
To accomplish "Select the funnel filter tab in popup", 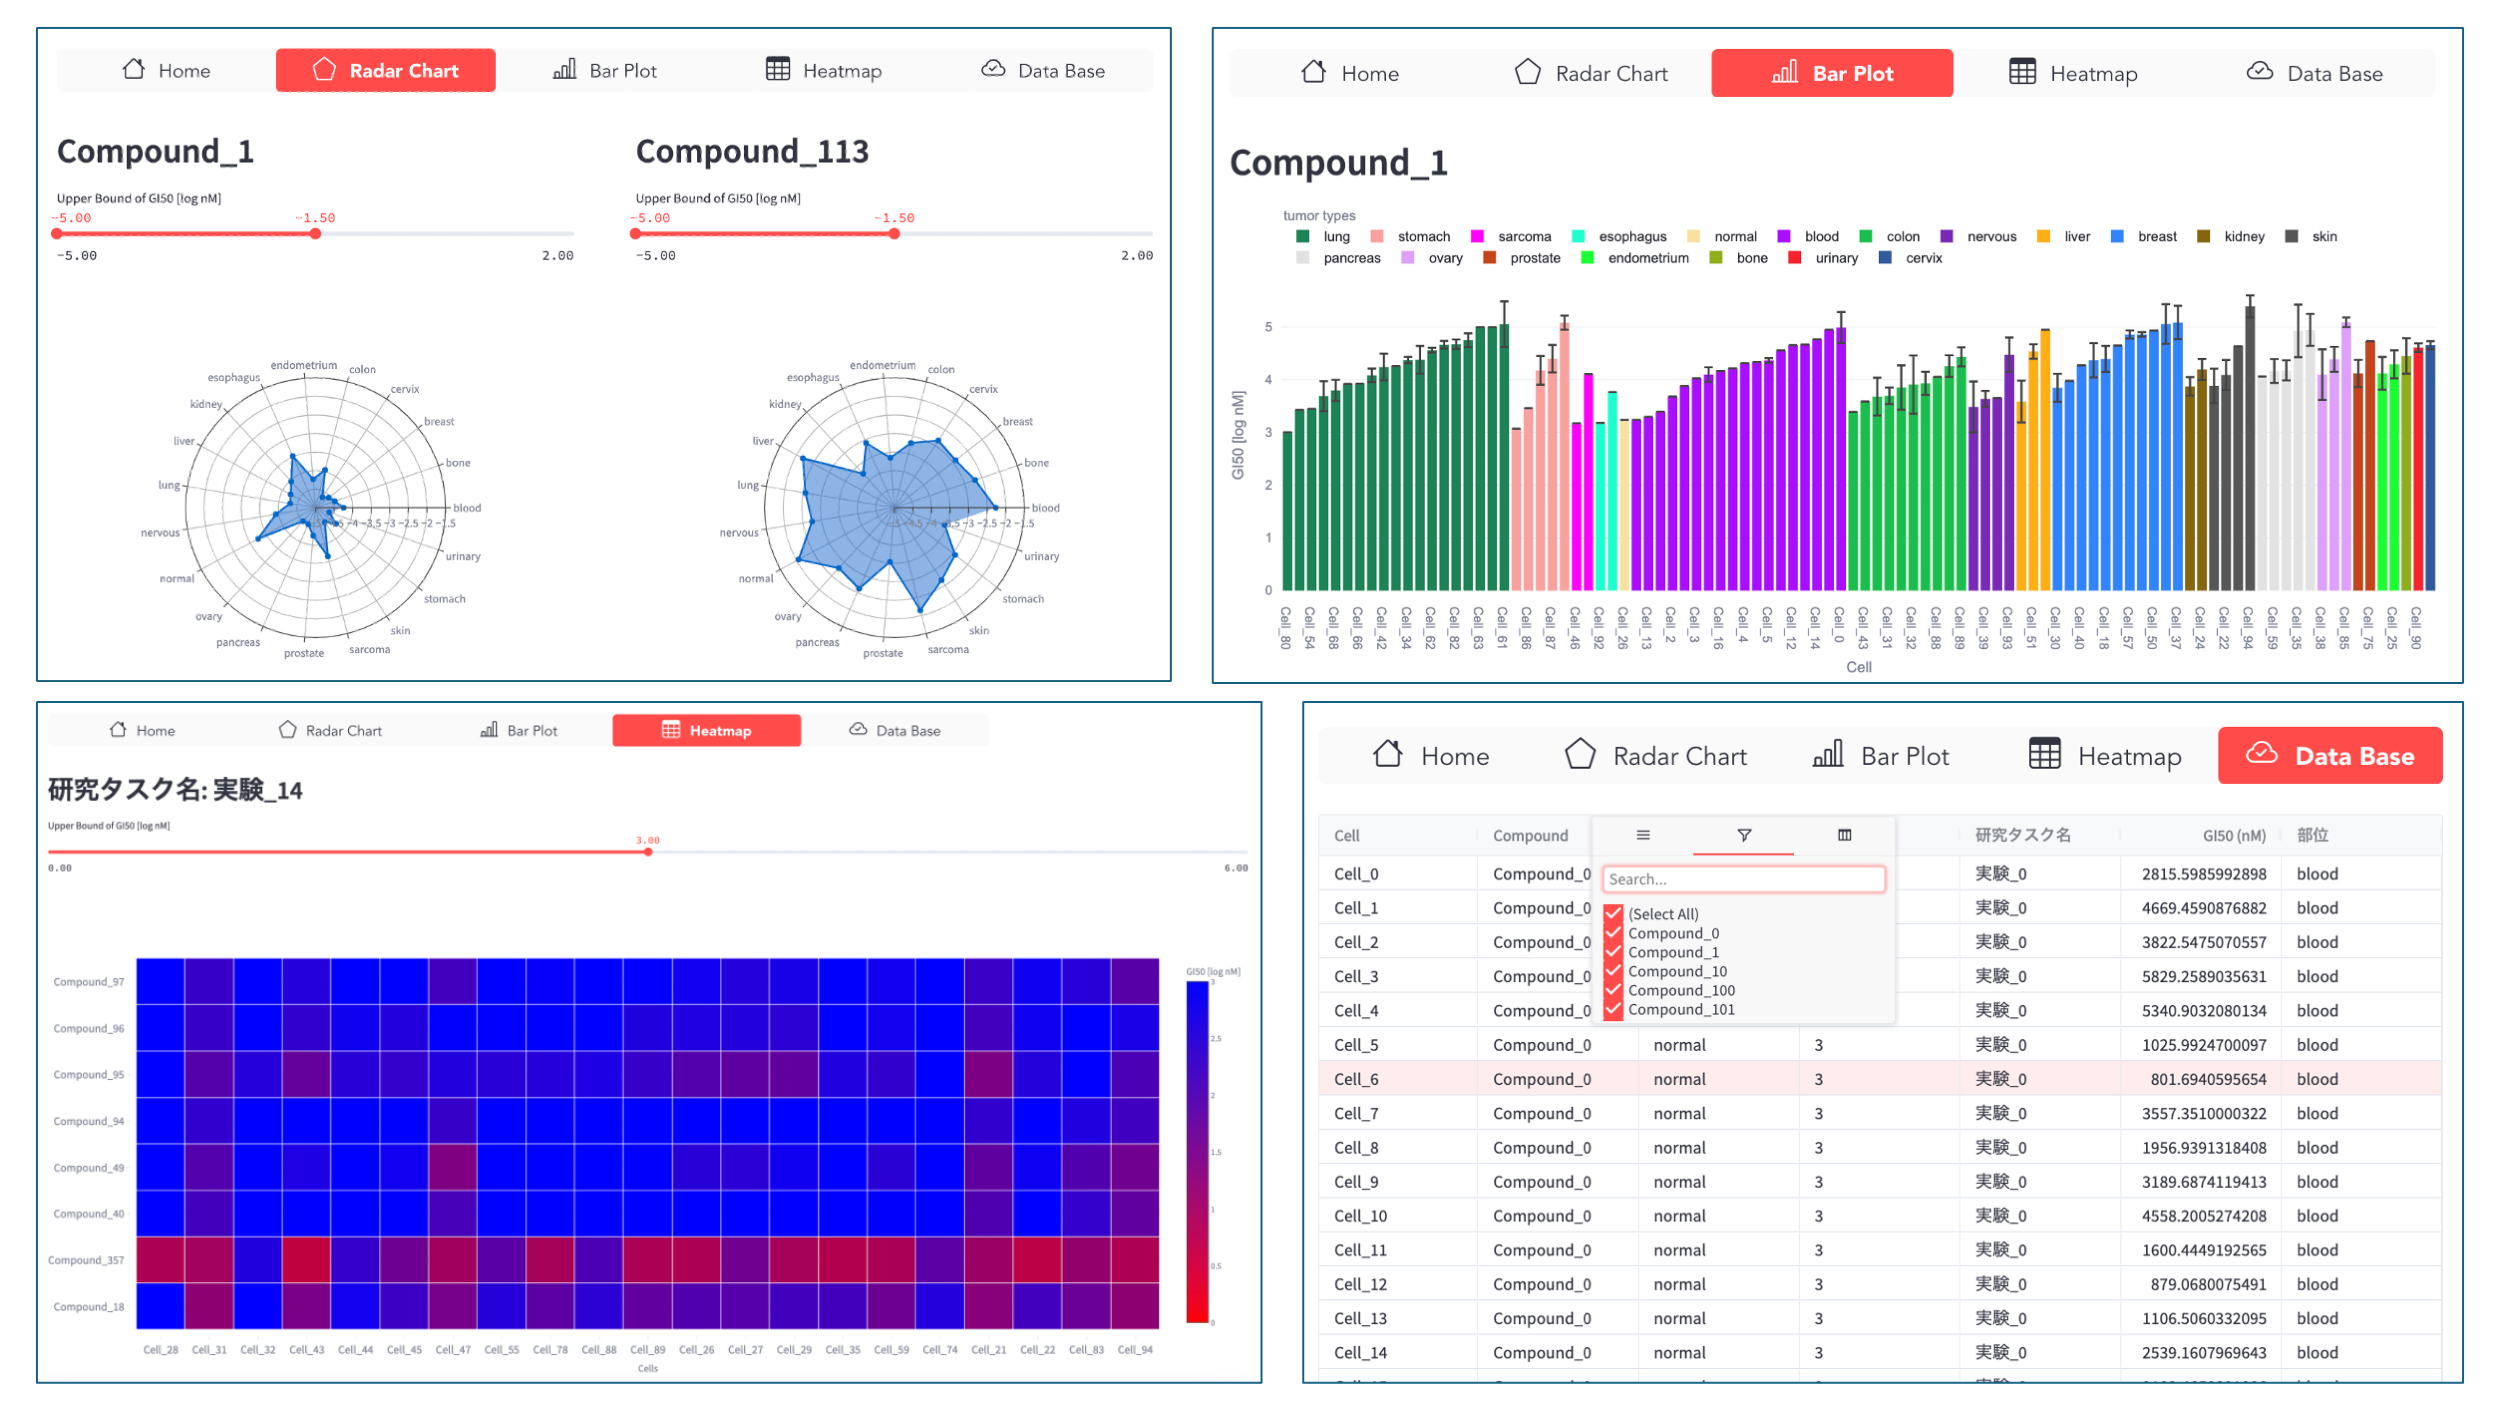I will point(1743,835).
